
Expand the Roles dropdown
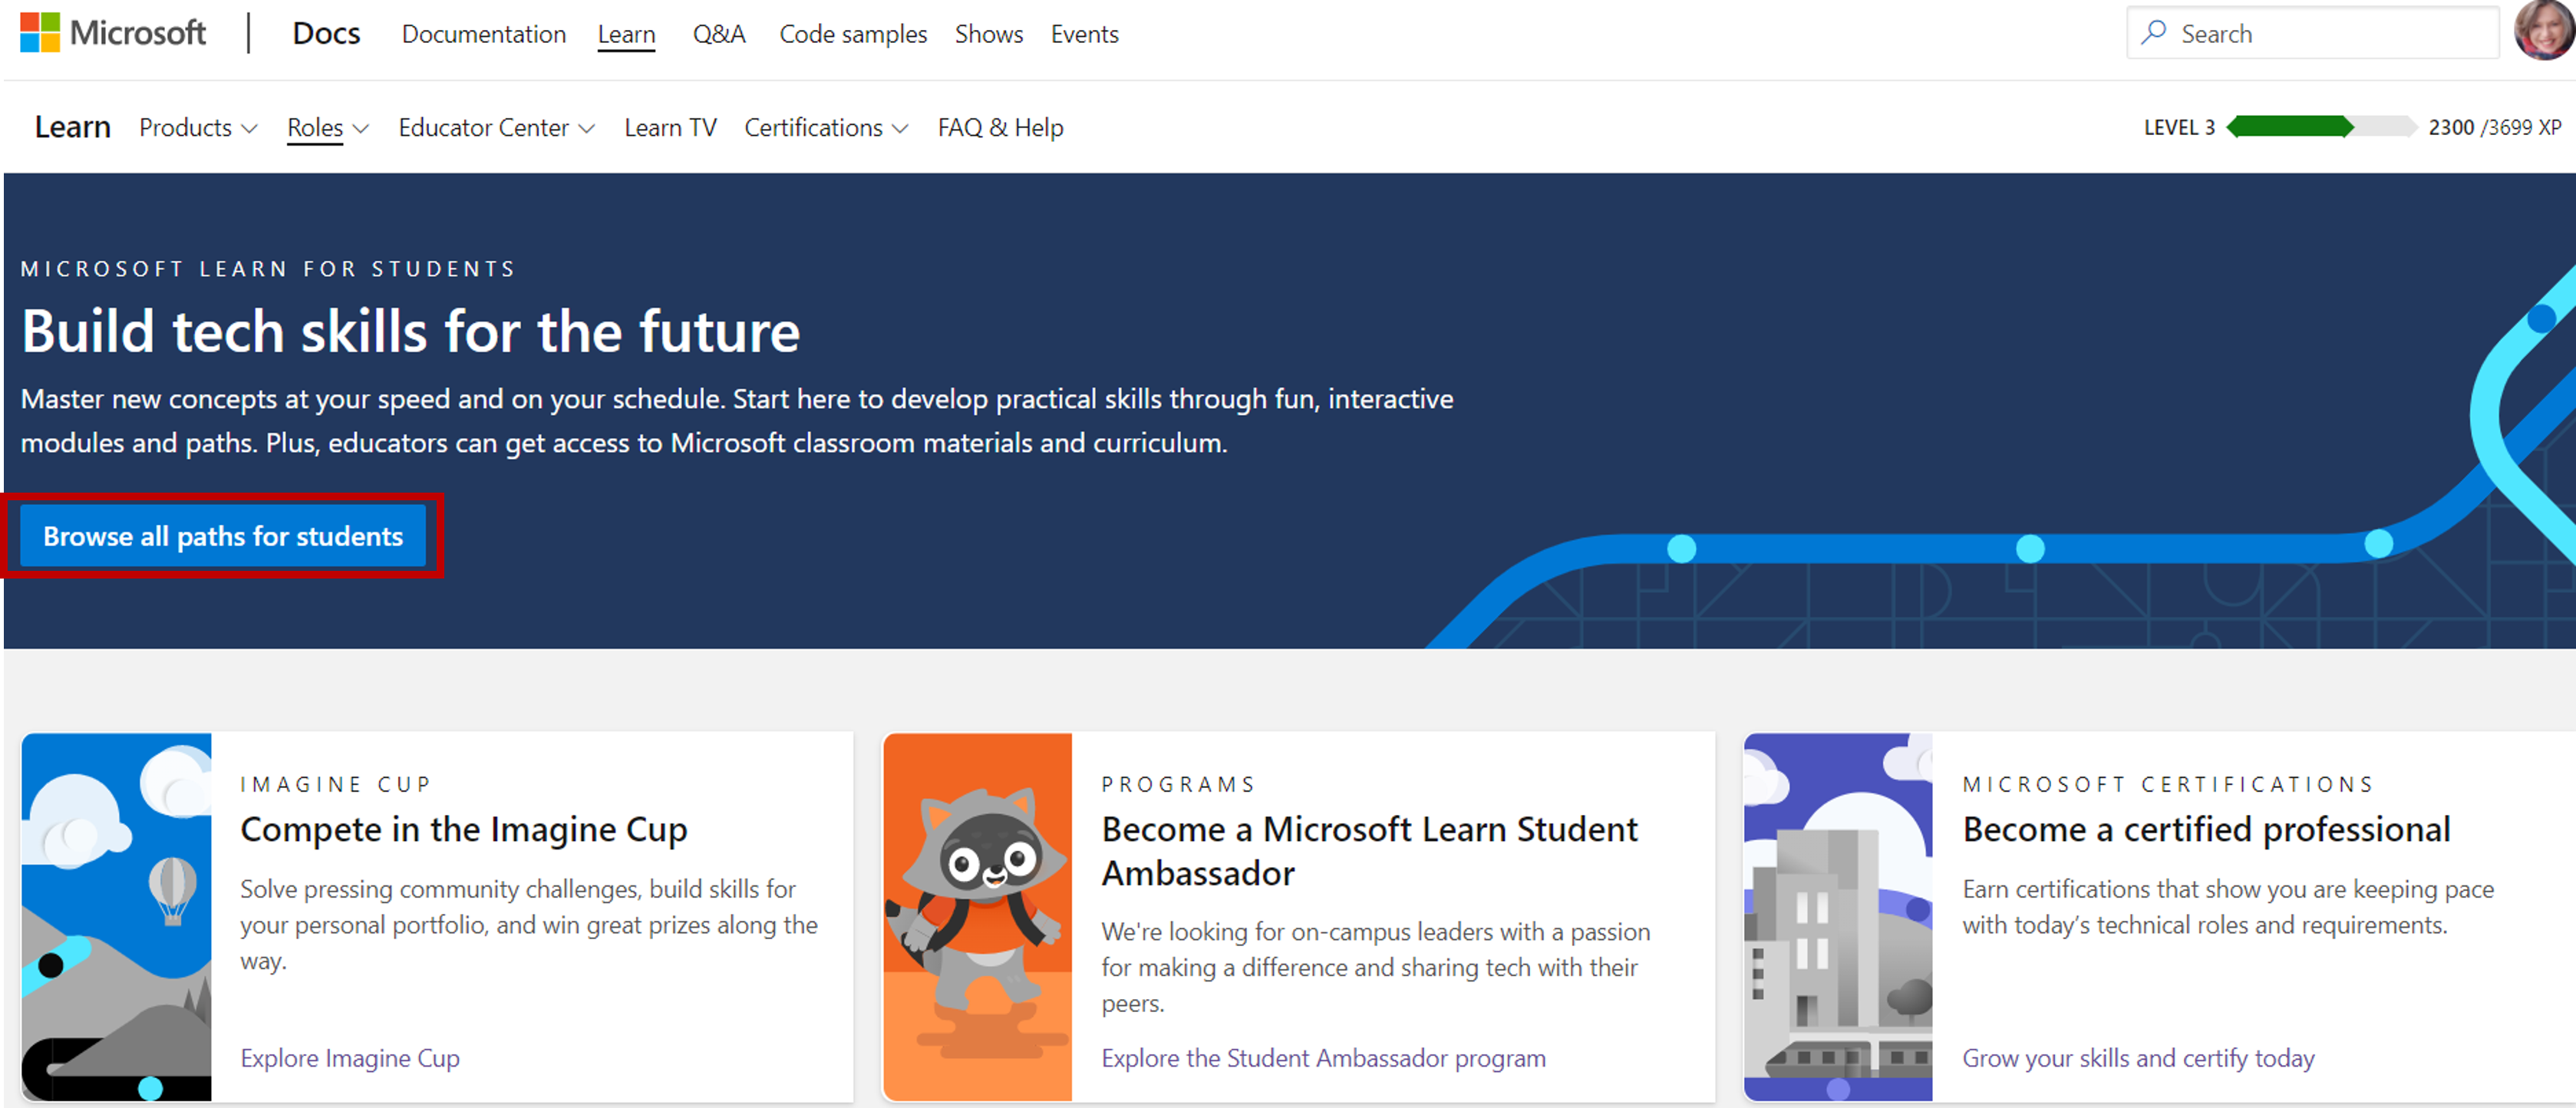pyautogui.click(x=328, y=127)
